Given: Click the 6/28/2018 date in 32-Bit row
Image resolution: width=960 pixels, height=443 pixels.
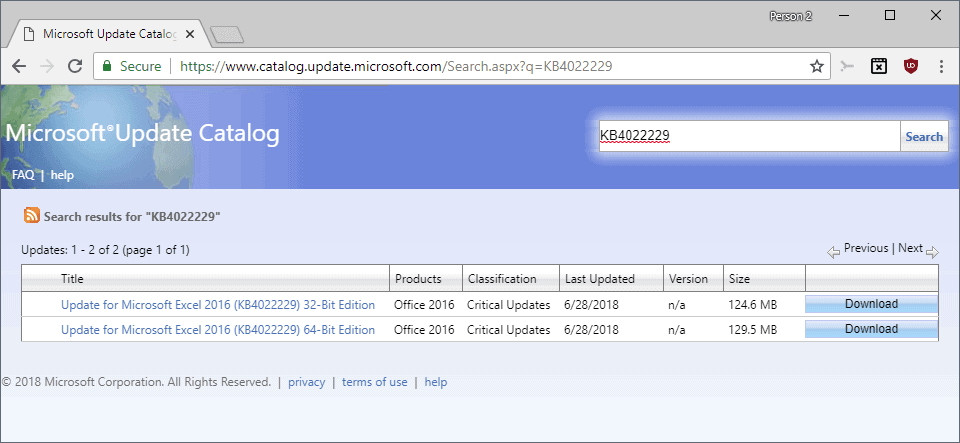Looking at the screenshot, I should tap(591, 305).
